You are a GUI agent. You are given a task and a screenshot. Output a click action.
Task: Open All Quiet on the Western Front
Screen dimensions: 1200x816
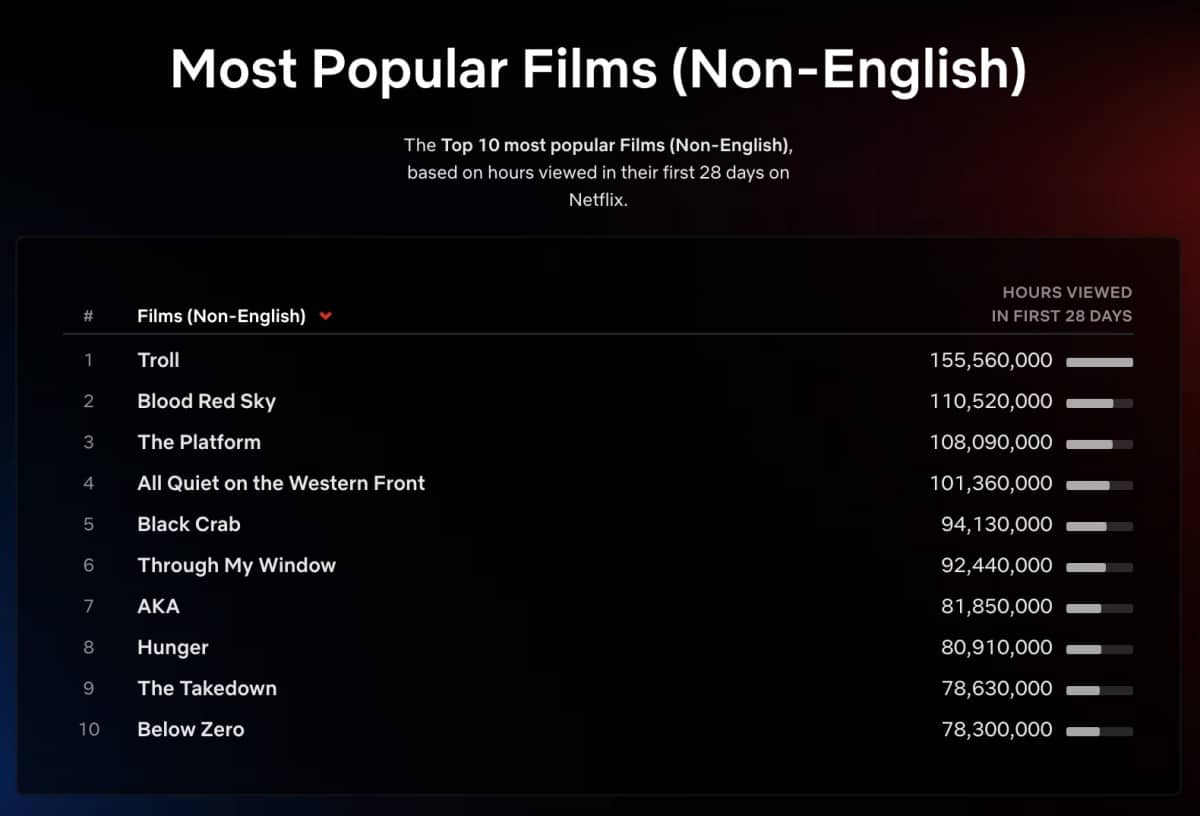click(281, 483)
